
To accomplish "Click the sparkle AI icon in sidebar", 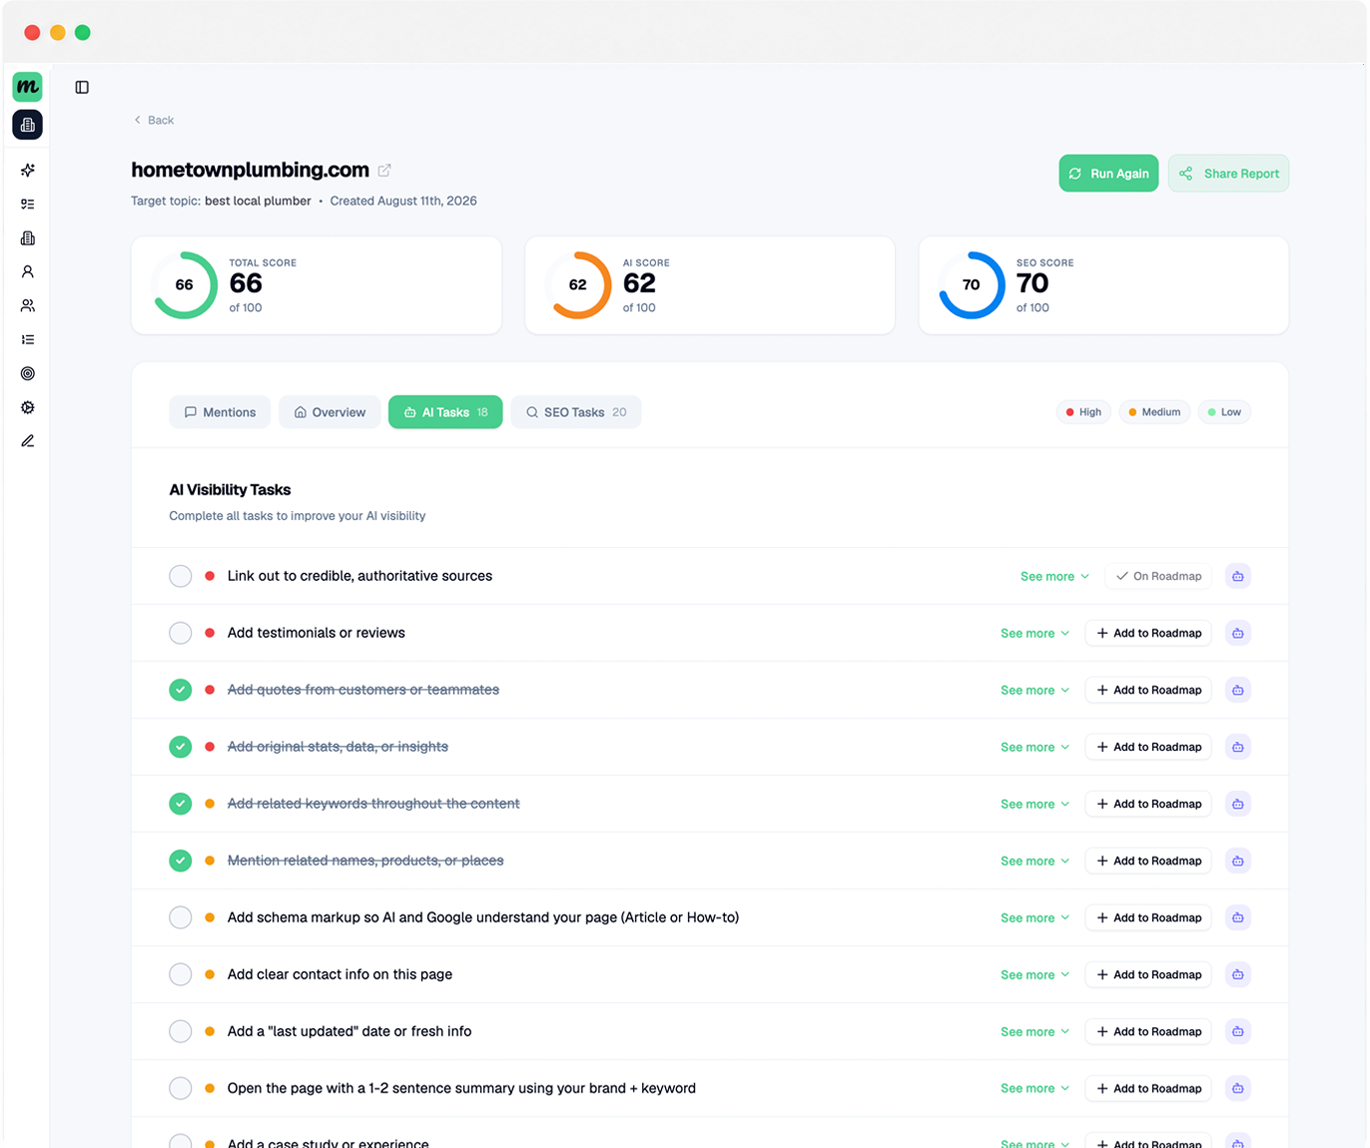I will click(x=27, y=170).
